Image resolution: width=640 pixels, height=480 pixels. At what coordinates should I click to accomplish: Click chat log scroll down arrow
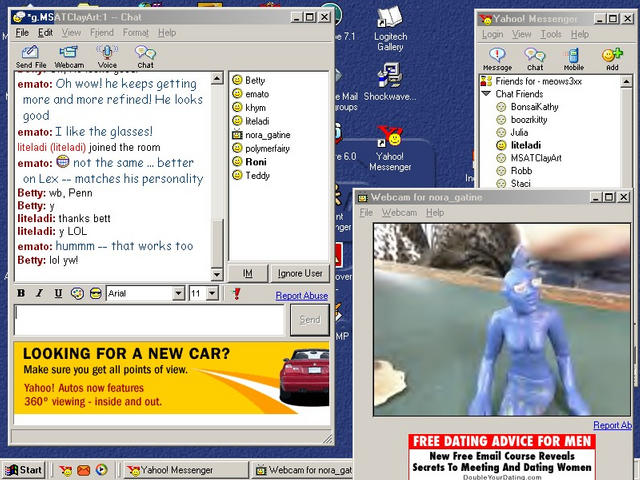(217, 274)
